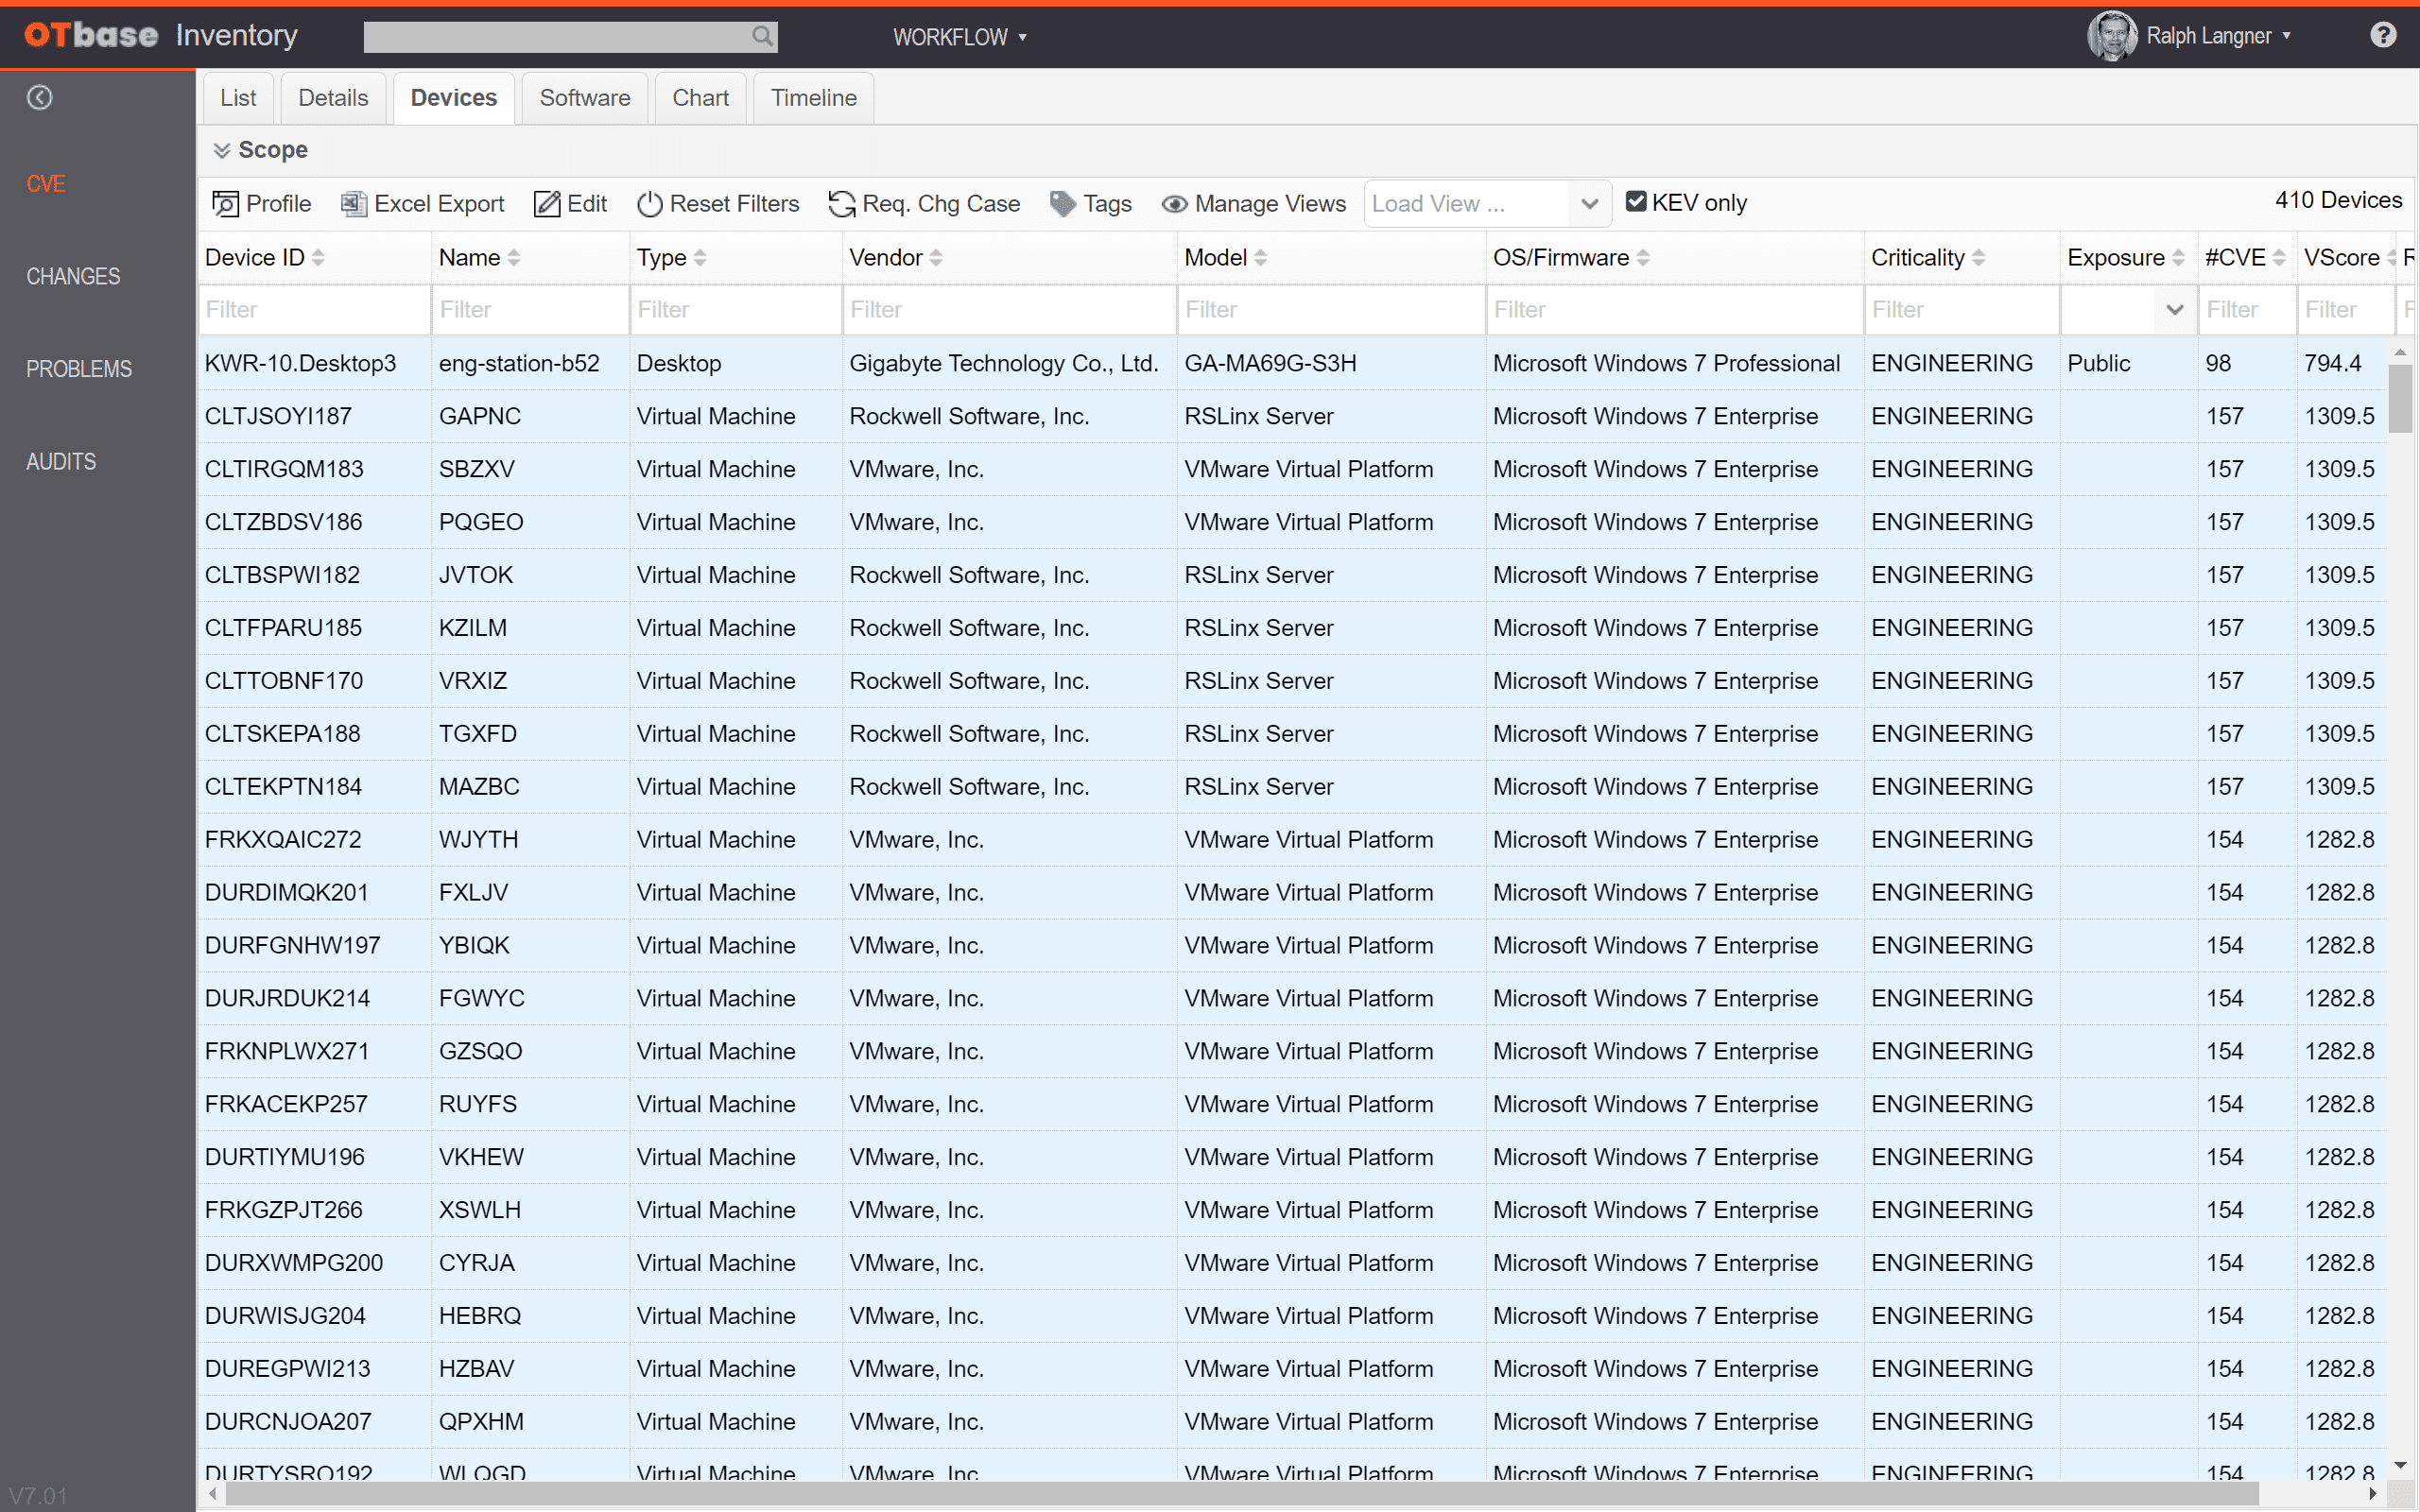Click the Req. Chg Case refresh icon

(842, 204)
